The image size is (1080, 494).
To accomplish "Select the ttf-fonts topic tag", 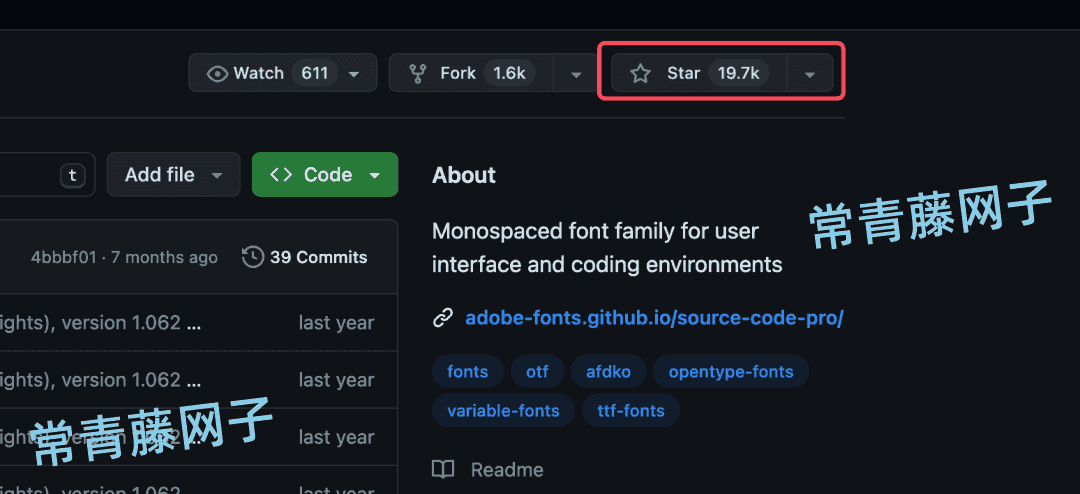I will (631, 411).
